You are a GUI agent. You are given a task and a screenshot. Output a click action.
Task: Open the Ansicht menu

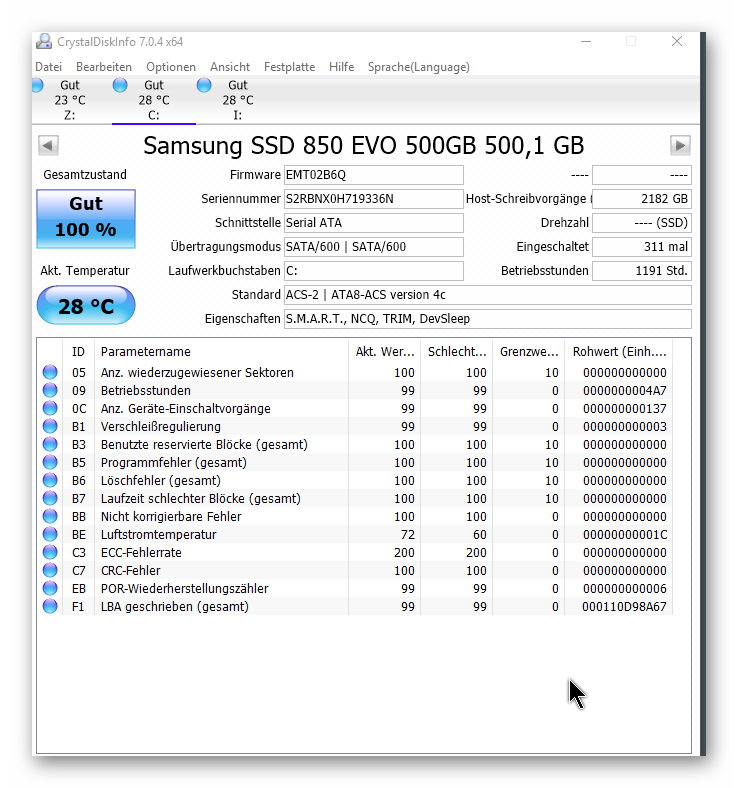click(230, 67)
